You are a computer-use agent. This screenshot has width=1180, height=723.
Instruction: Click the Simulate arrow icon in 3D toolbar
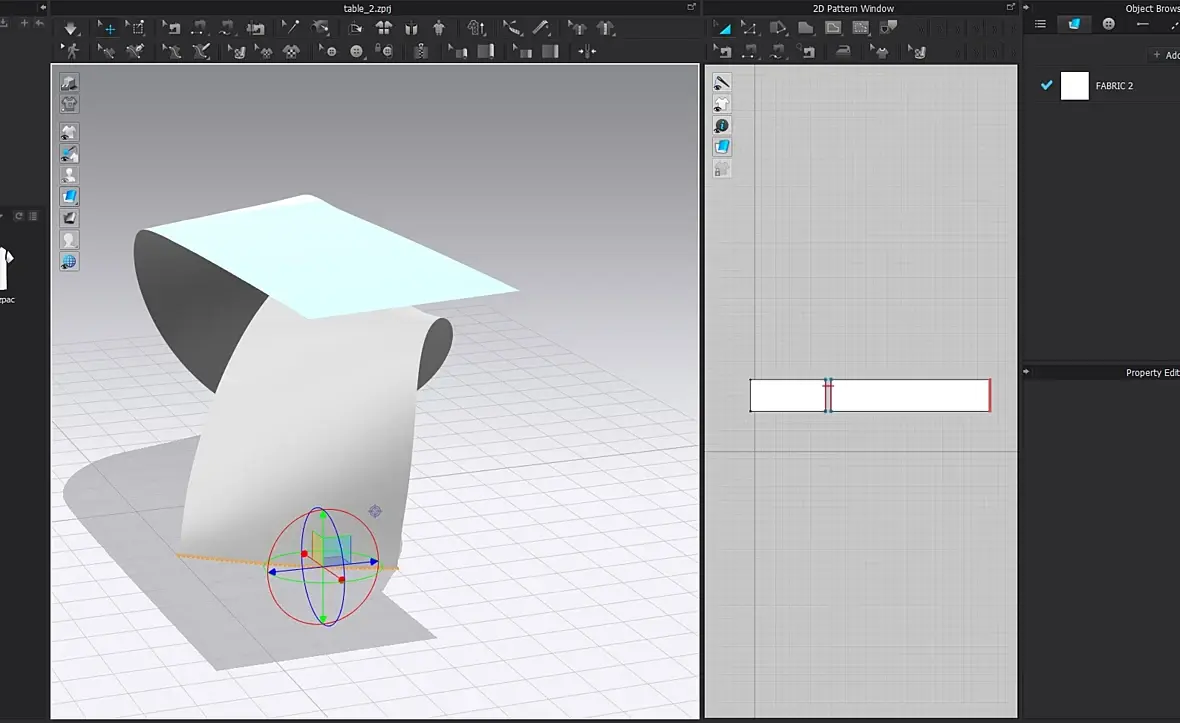[x=71, y=28]
